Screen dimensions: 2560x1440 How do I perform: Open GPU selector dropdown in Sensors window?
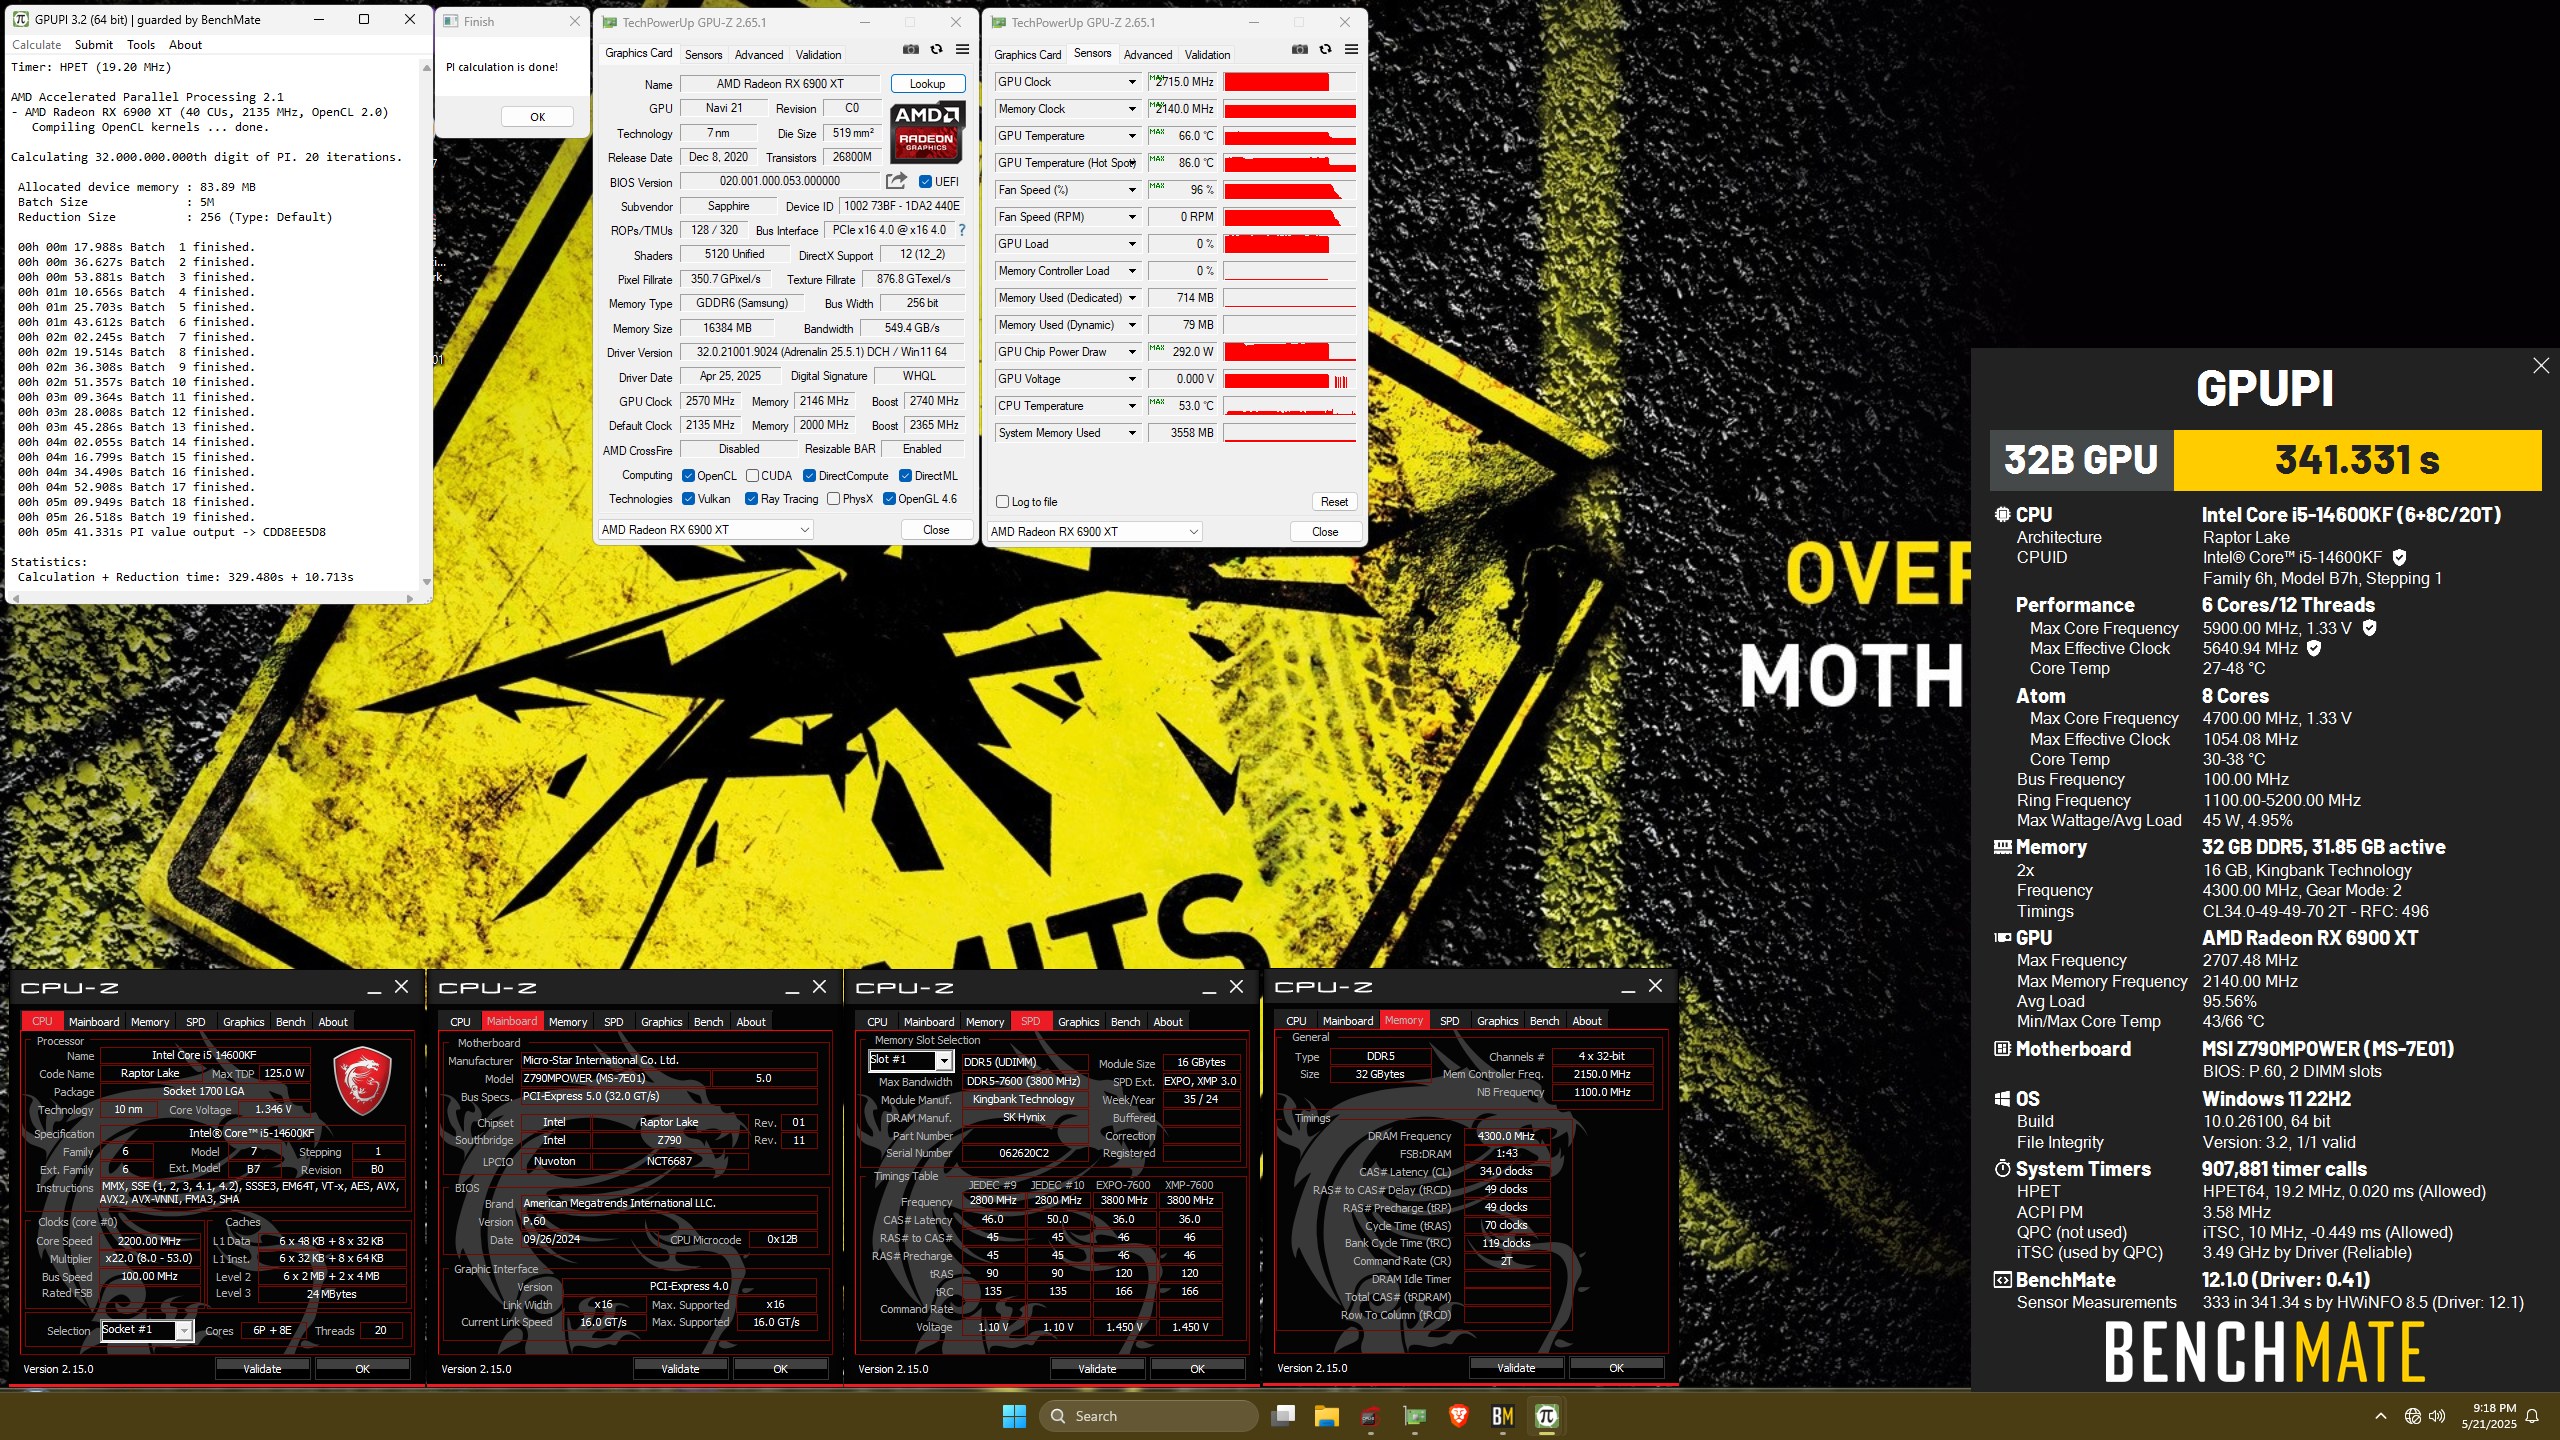coord(1094,532)
